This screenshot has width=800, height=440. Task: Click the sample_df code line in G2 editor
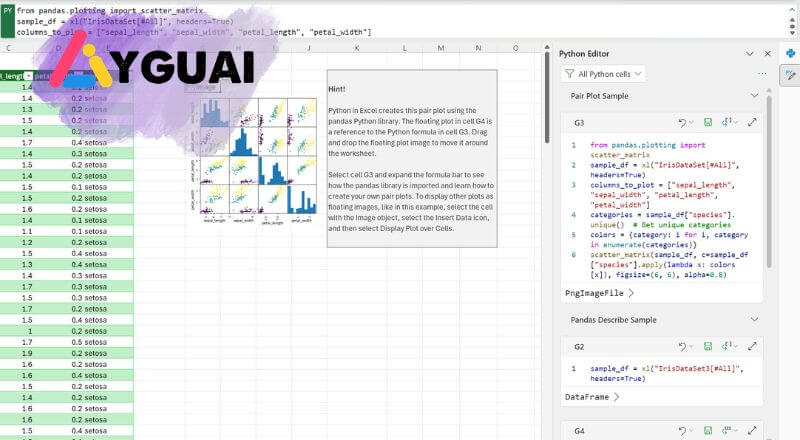click(666, 373)
